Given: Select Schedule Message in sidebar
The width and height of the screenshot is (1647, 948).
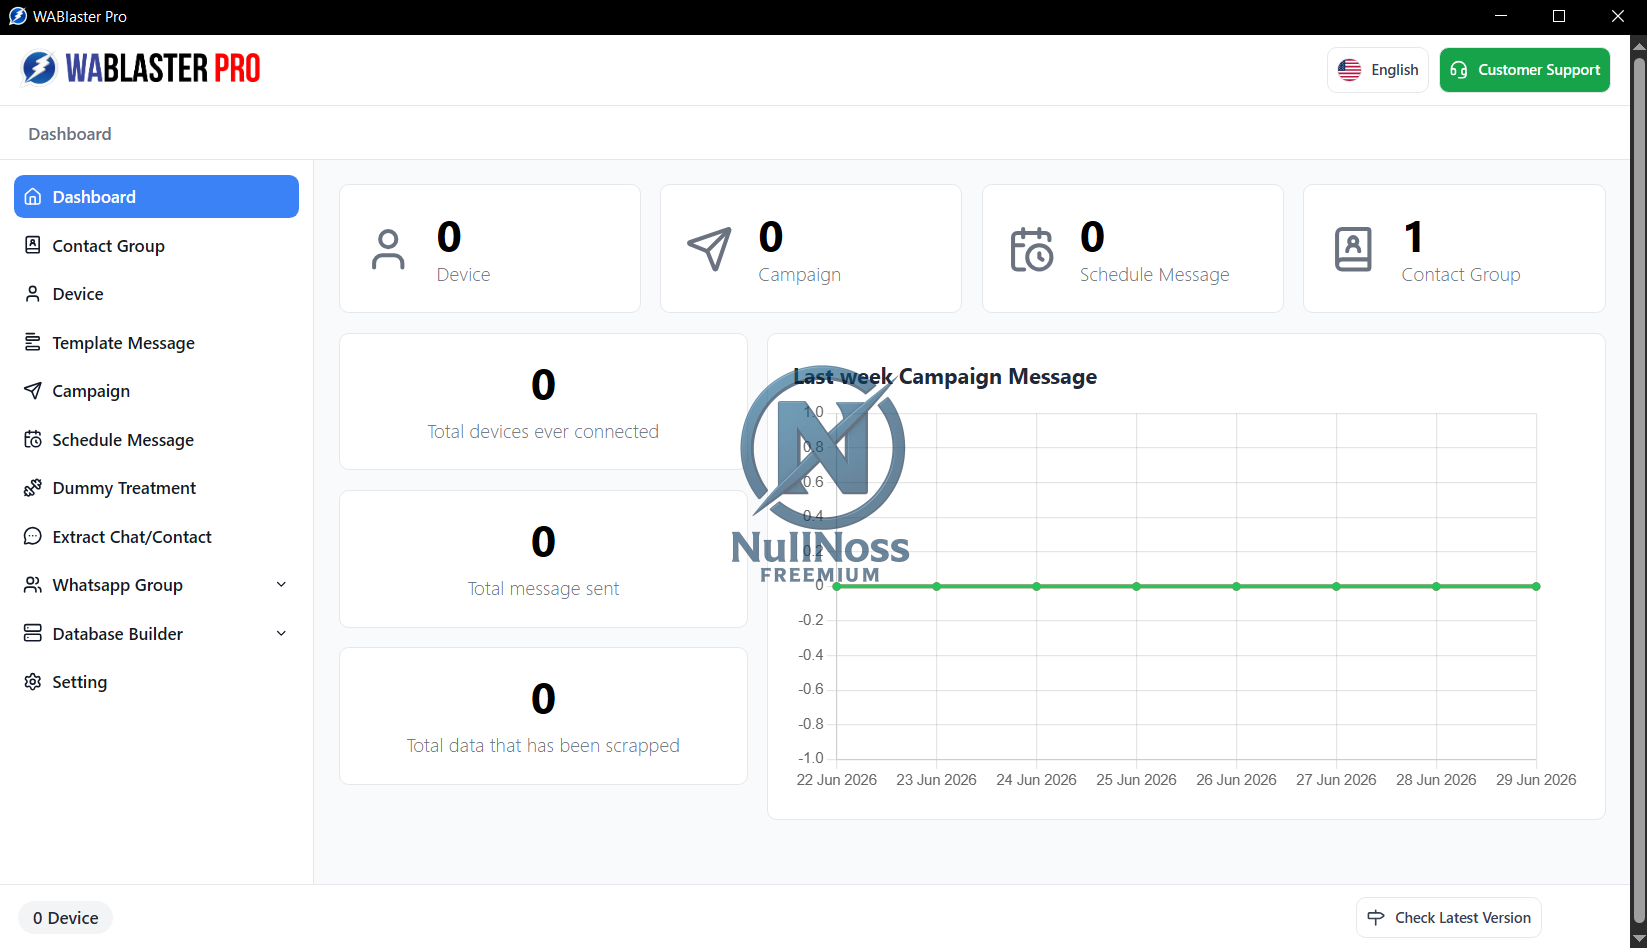Looking at the screenshot, I should [x=156, y=439].
